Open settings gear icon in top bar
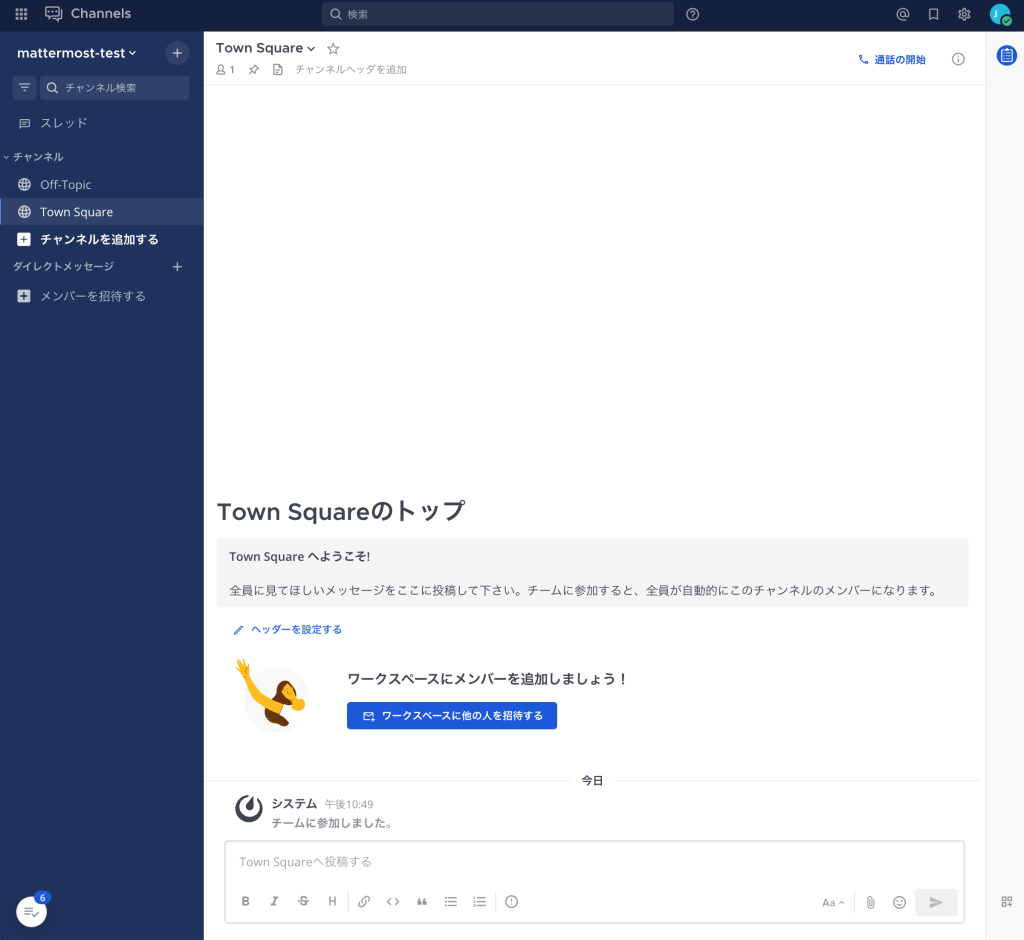This screenshot has height=940, width=1024. pos(964,14)
